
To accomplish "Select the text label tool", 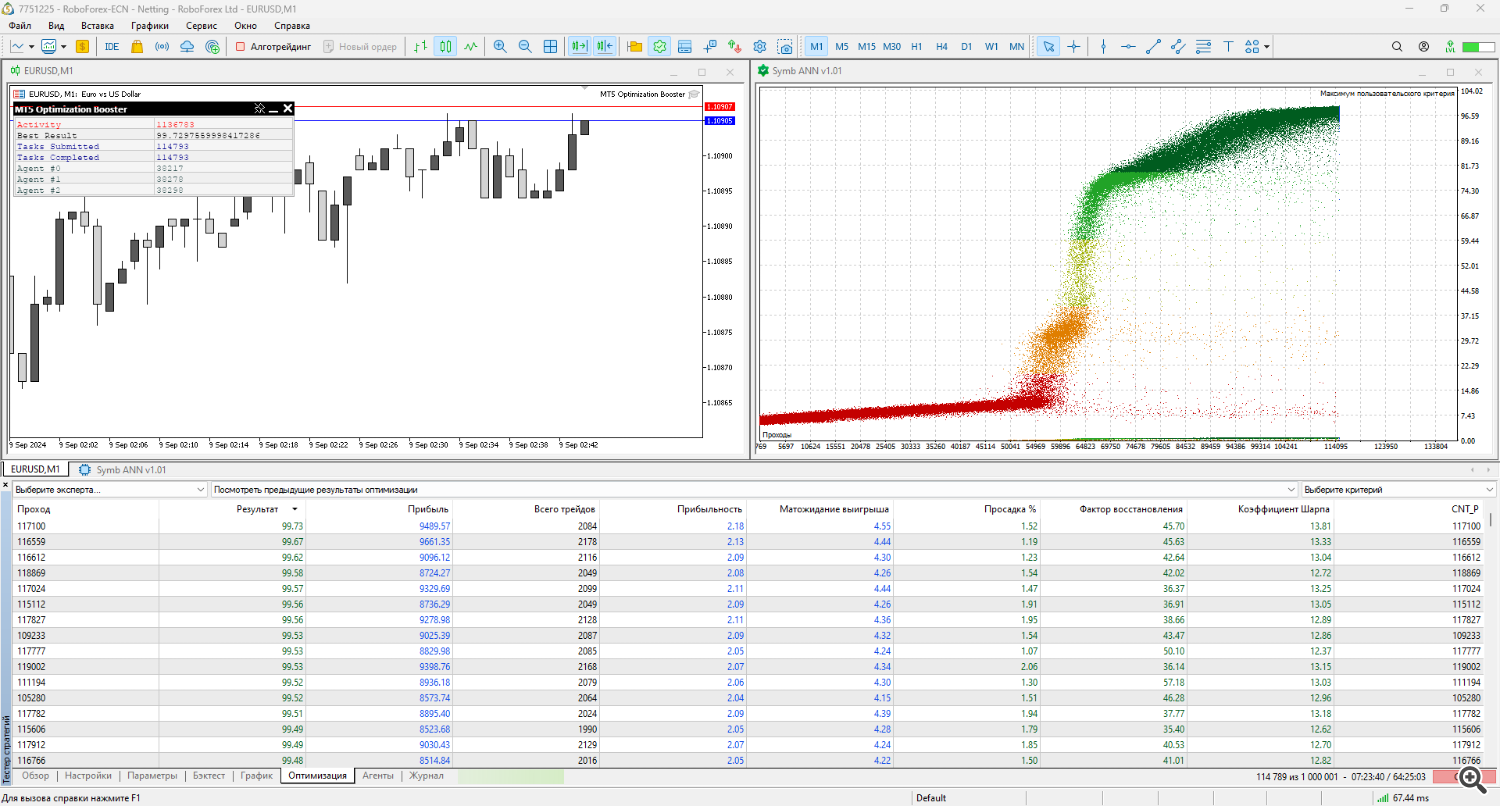I will pyautogui.click(x=1228, y=46).
